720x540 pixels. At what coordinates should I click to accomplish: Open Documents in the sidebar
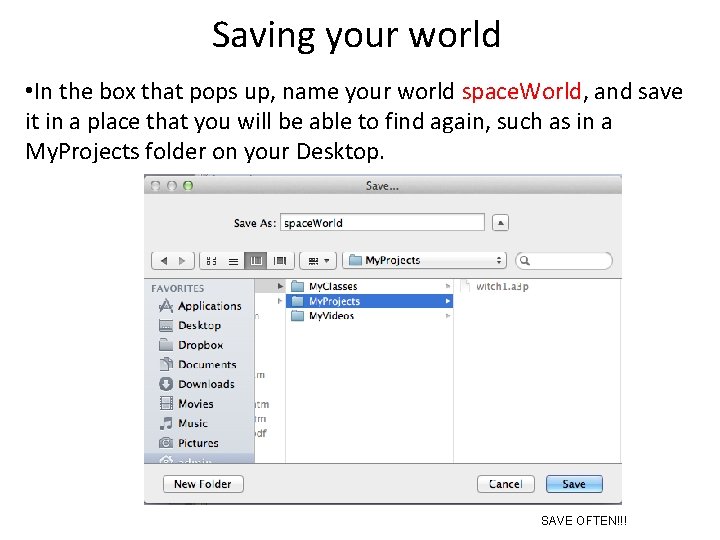(x=198, y=365)
